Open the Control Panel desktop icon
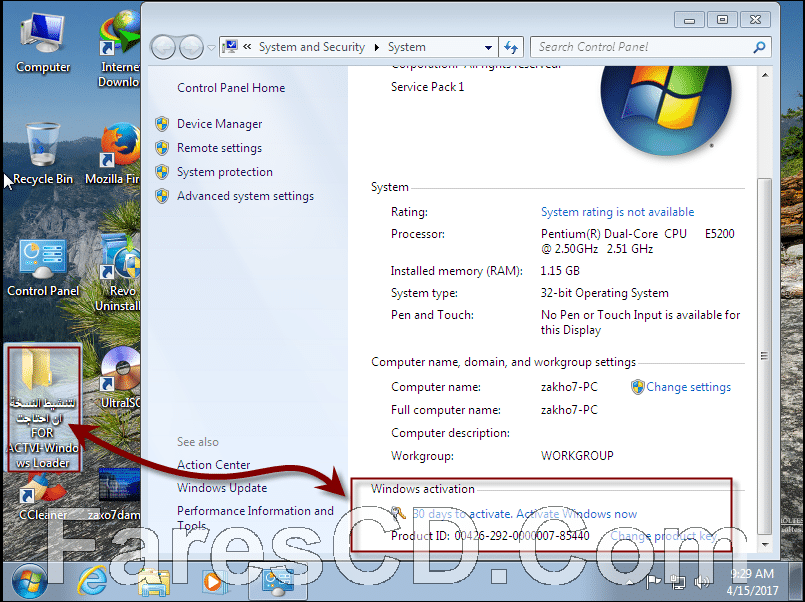The height and width of the screenshot is (602, 805). coord(43,267)
